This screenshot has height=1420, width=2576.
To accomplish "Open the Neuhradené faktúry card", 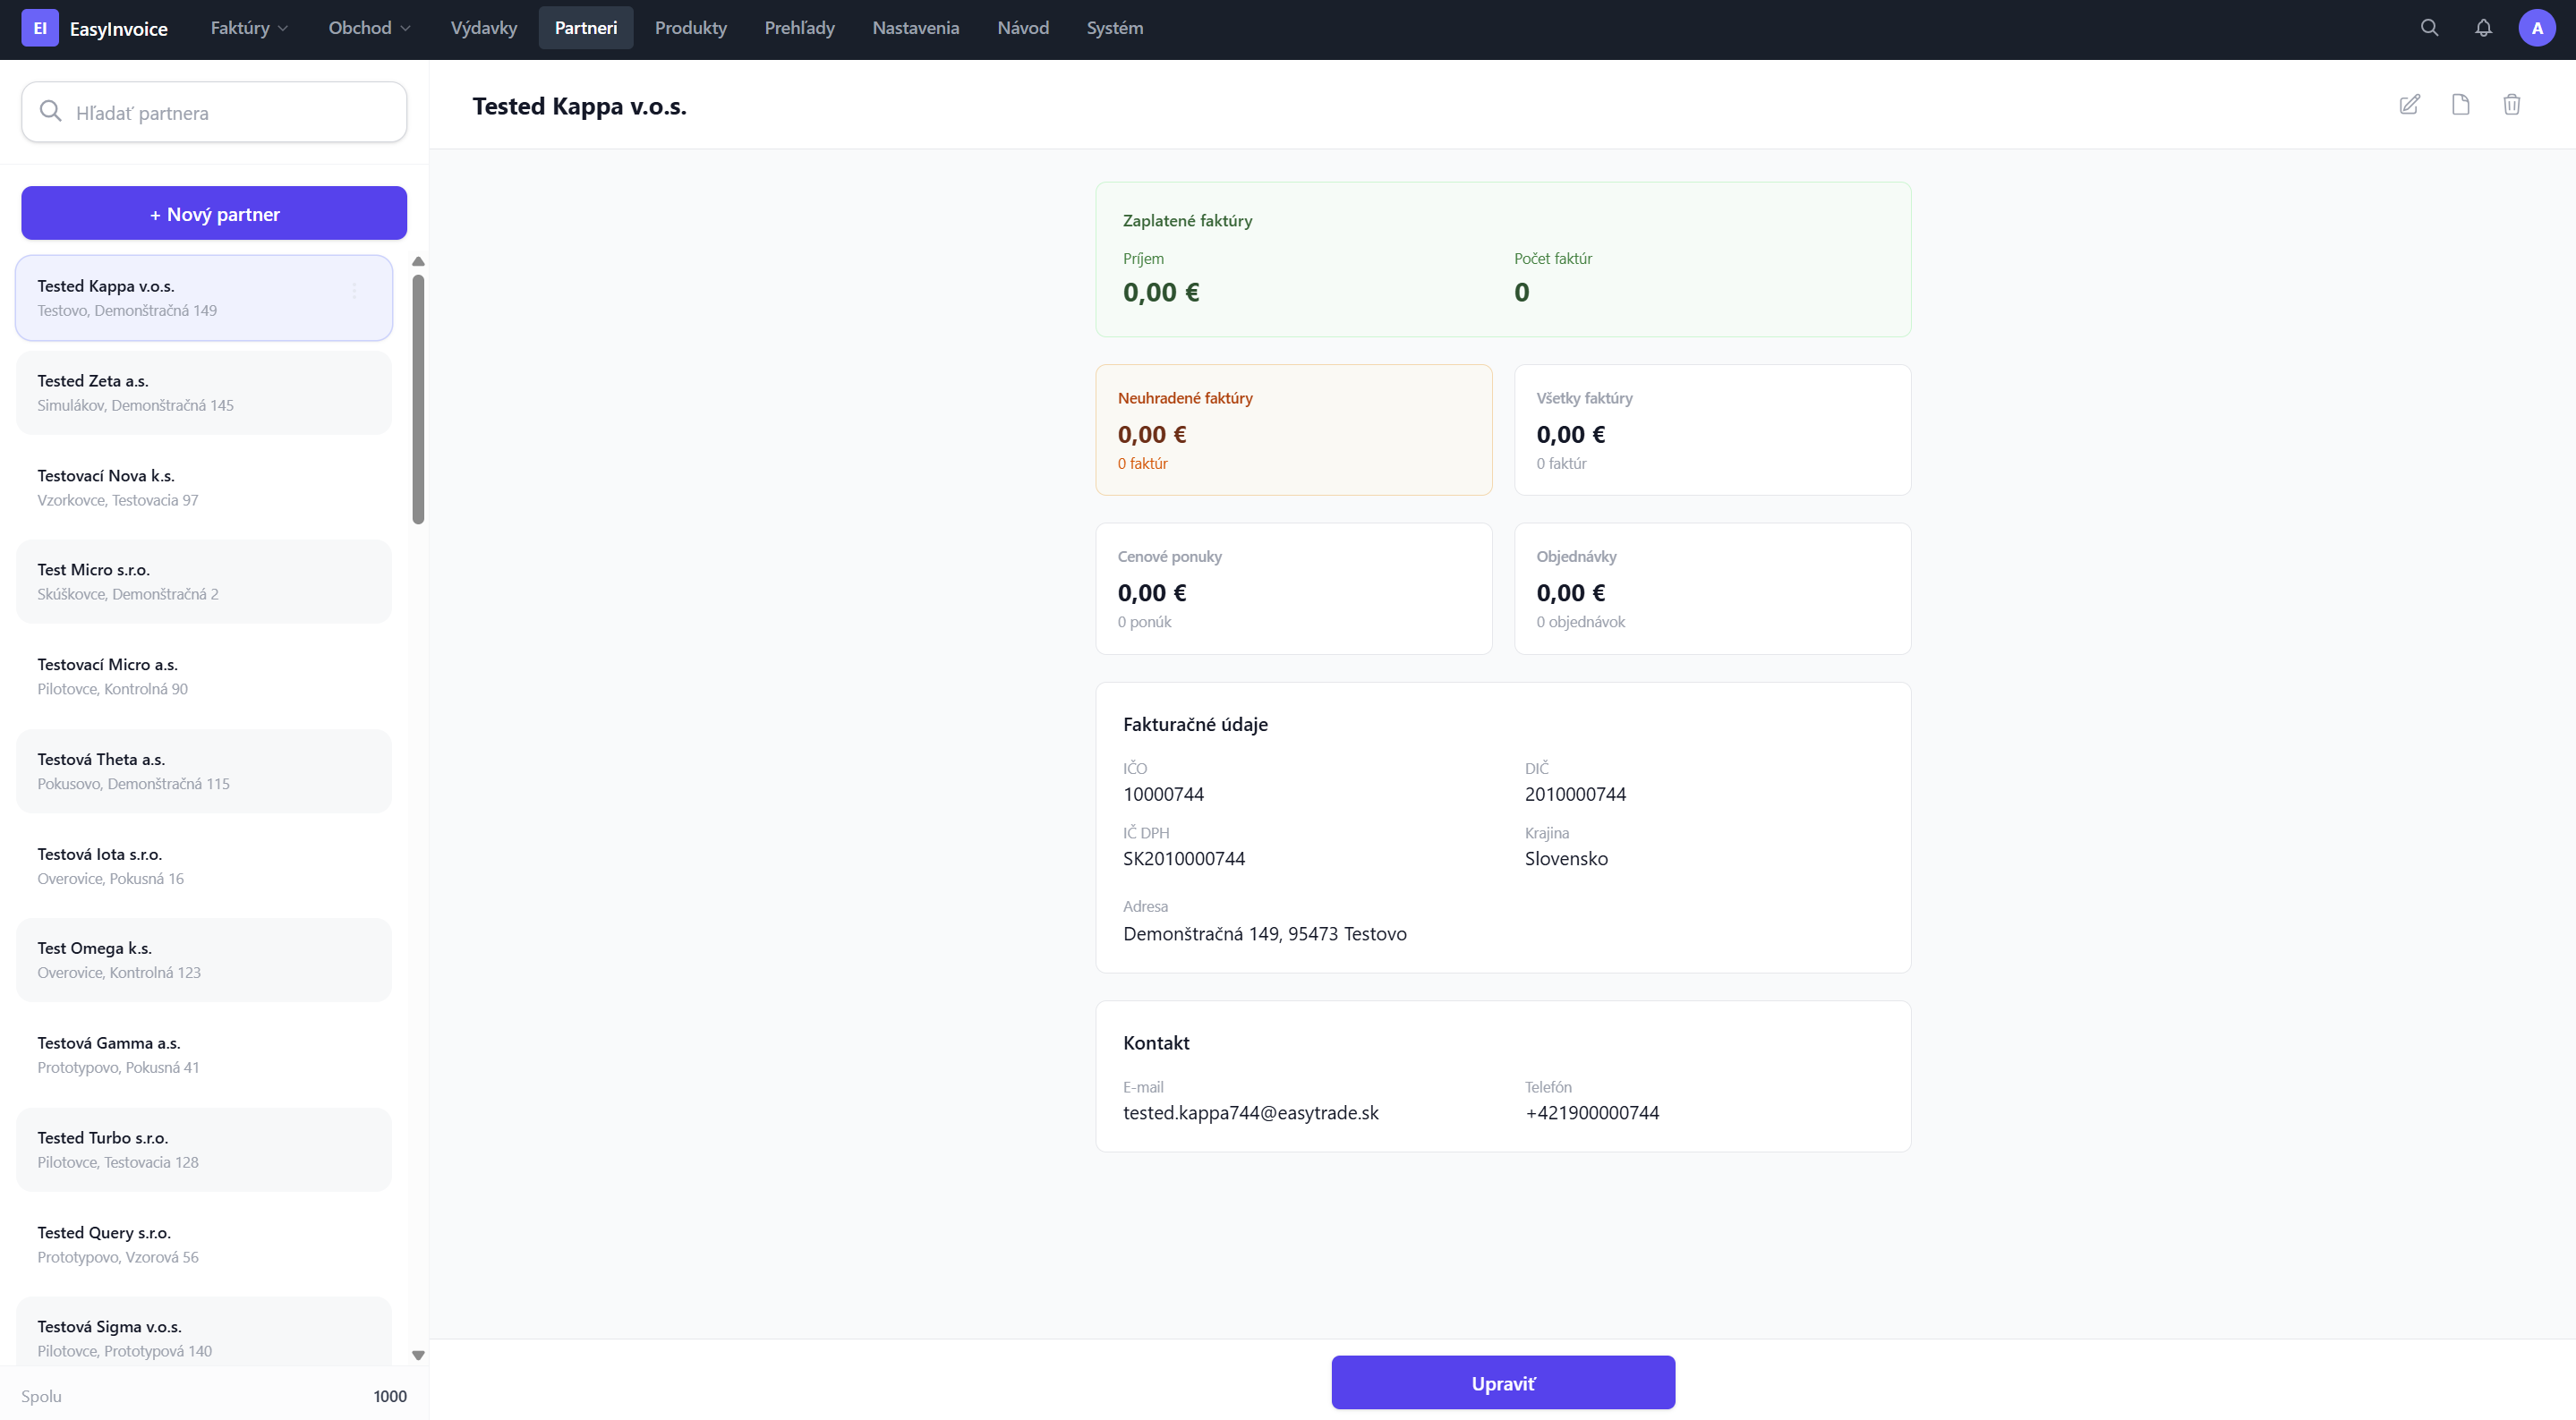I will (1293, 430).
